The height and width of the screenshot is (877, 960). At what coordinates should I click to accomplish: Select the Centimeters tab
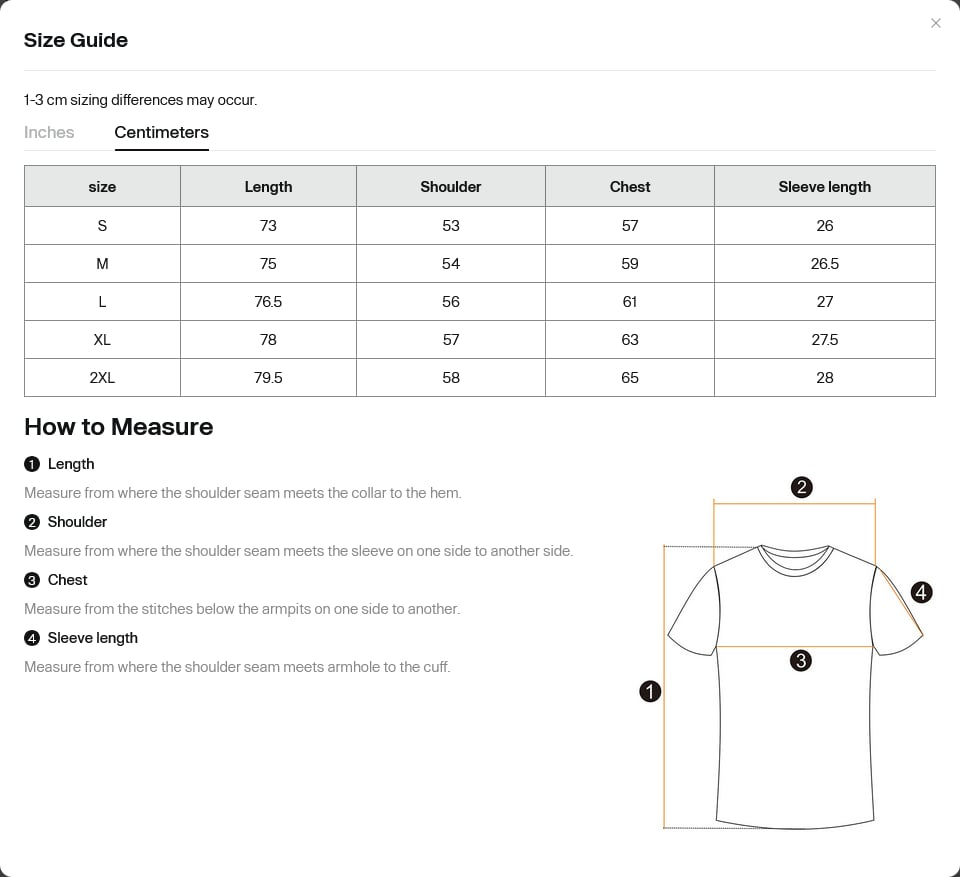pyautogui.click(x=162, y=132)
